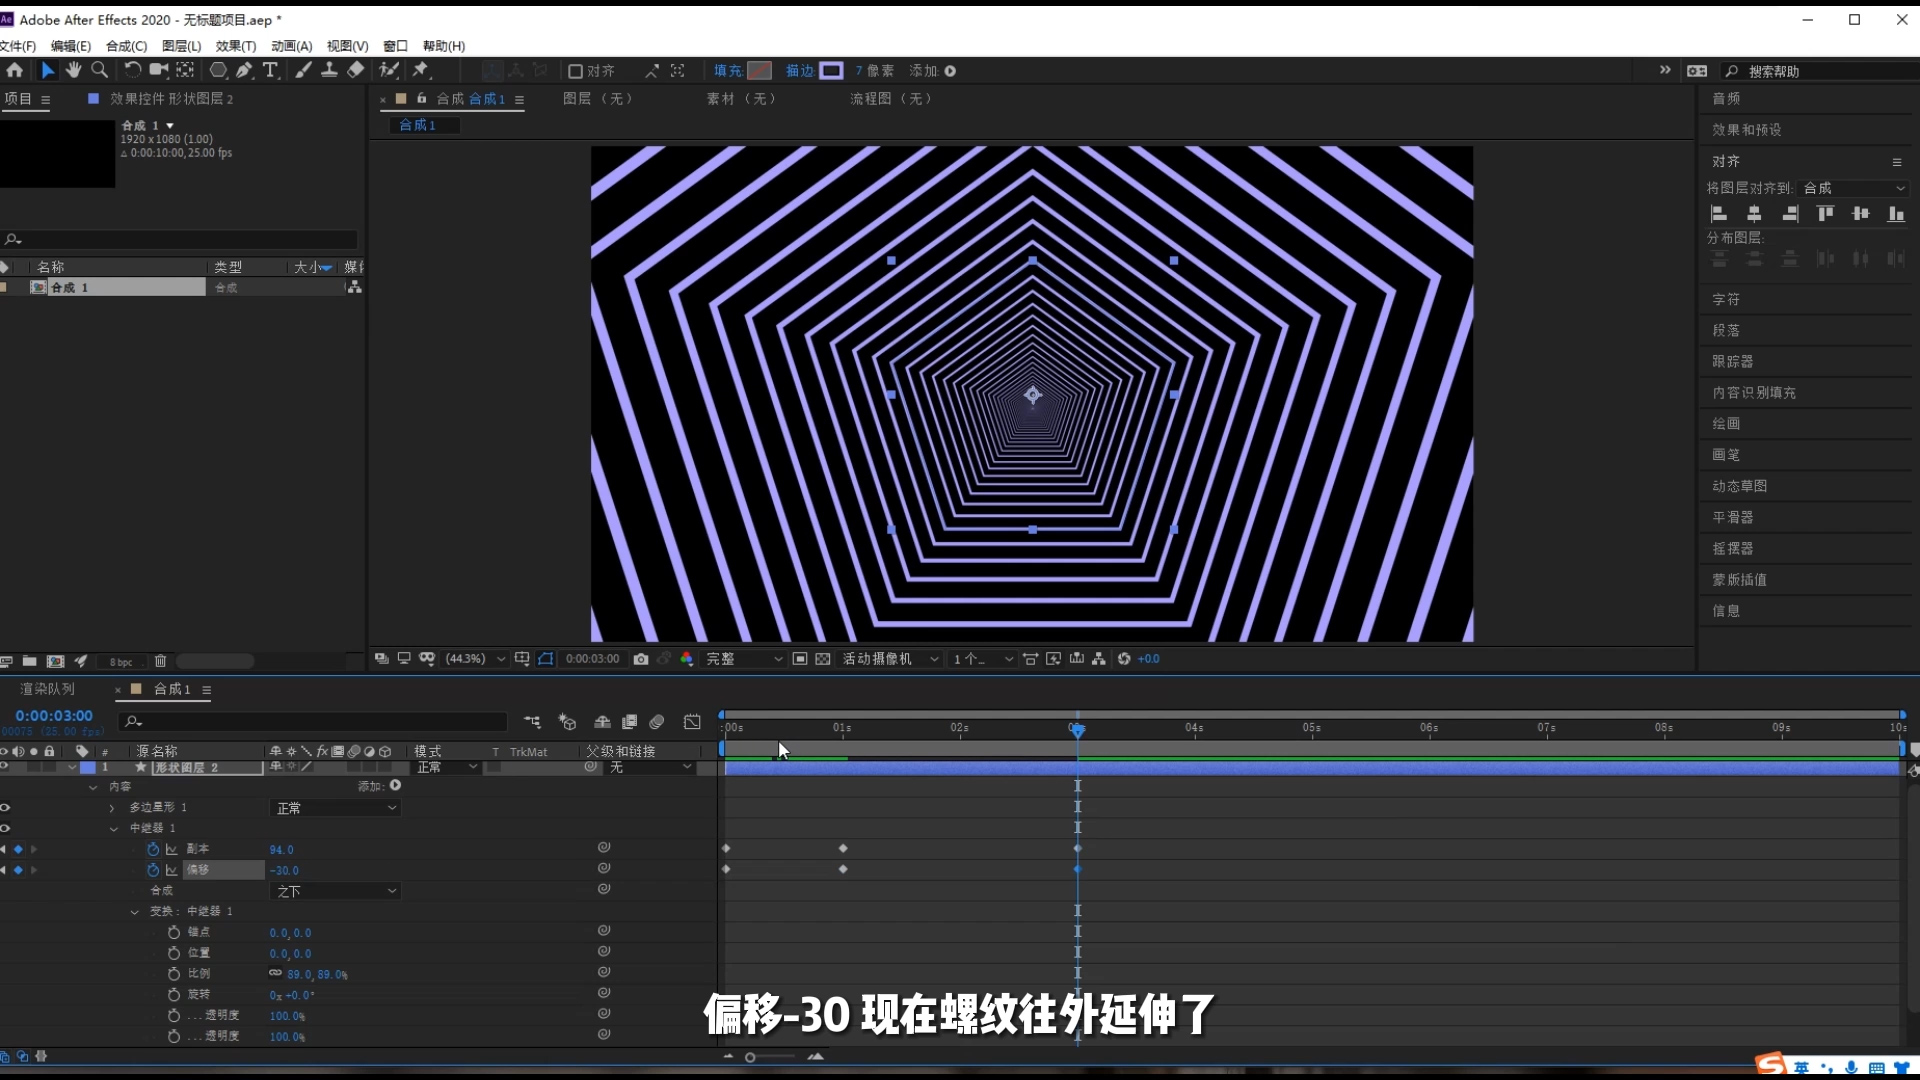Collapse the 中继器 1 group
This screenshot has width=1920, height=1080.
(x=113, y=829)
